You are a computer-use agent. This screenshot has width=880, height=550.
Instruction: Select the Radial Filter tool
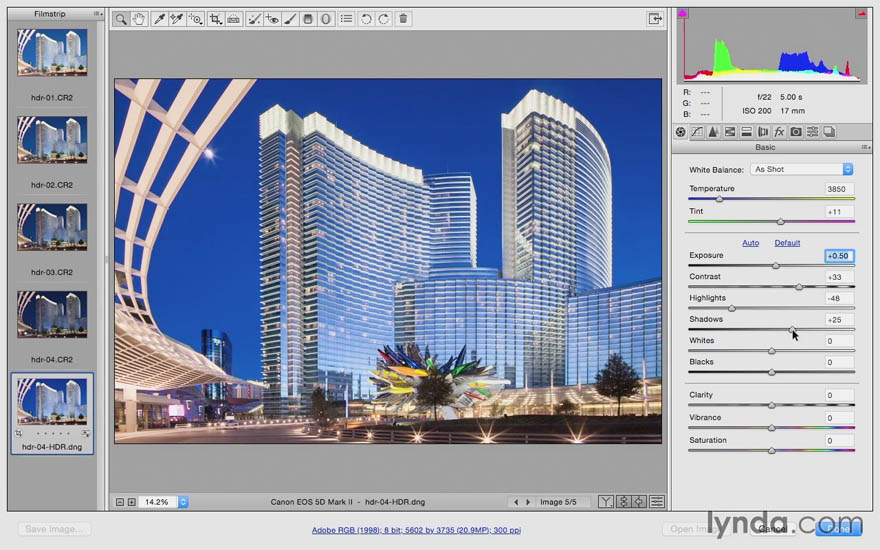(326, 19)
